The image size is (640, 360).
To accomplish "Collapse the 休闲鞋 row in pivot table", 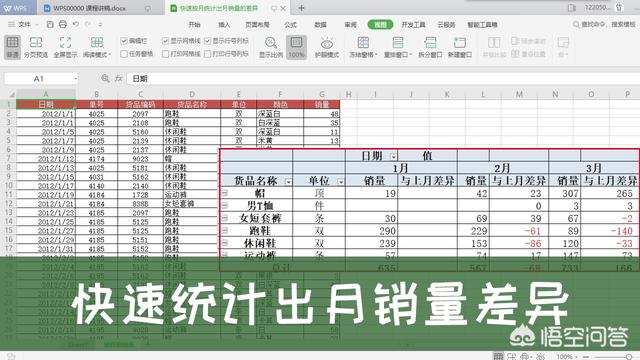I will (x=224, y=243).
